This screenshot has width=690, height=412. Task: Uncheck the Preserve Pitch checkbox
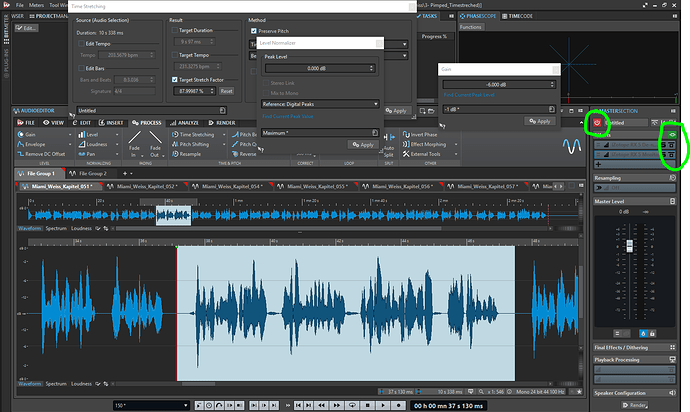click(x=253, y=31)
